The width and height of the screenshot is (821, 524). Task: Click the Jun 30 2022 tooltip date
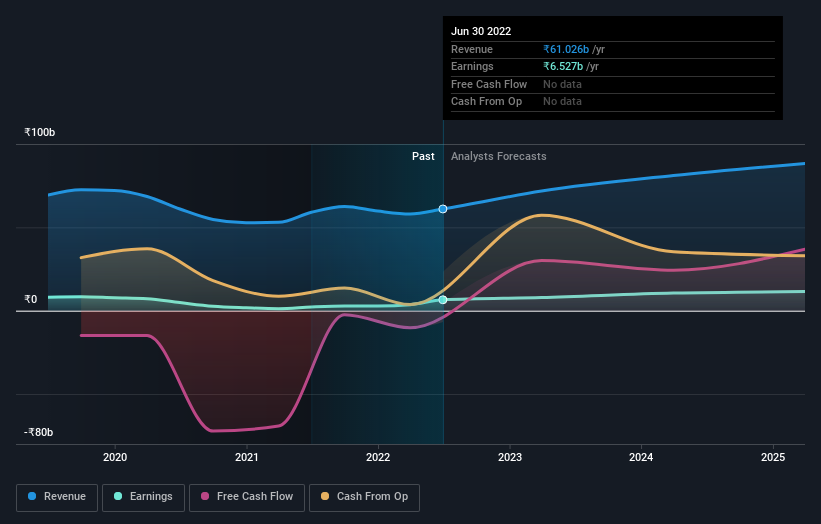(x=481, y=31)
